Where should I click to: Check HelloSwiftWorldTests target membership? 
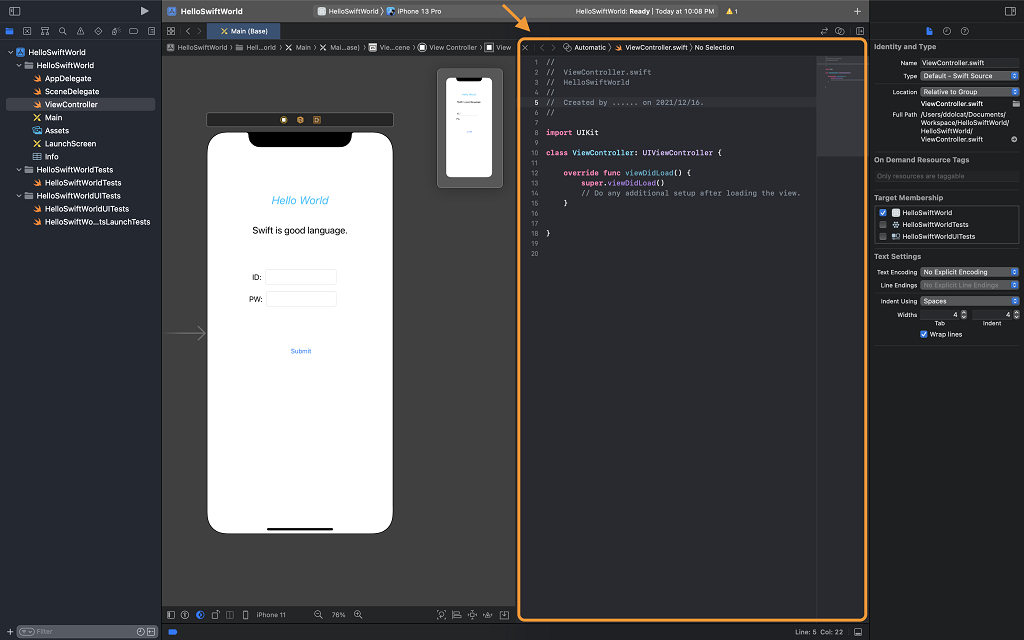(883, 225)
